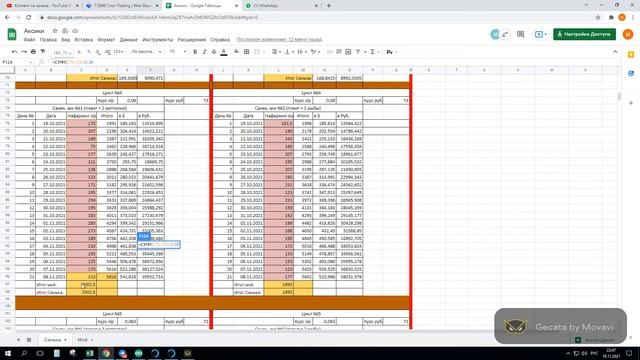Open Google Keep side panel icon

[x=631, y=55]
